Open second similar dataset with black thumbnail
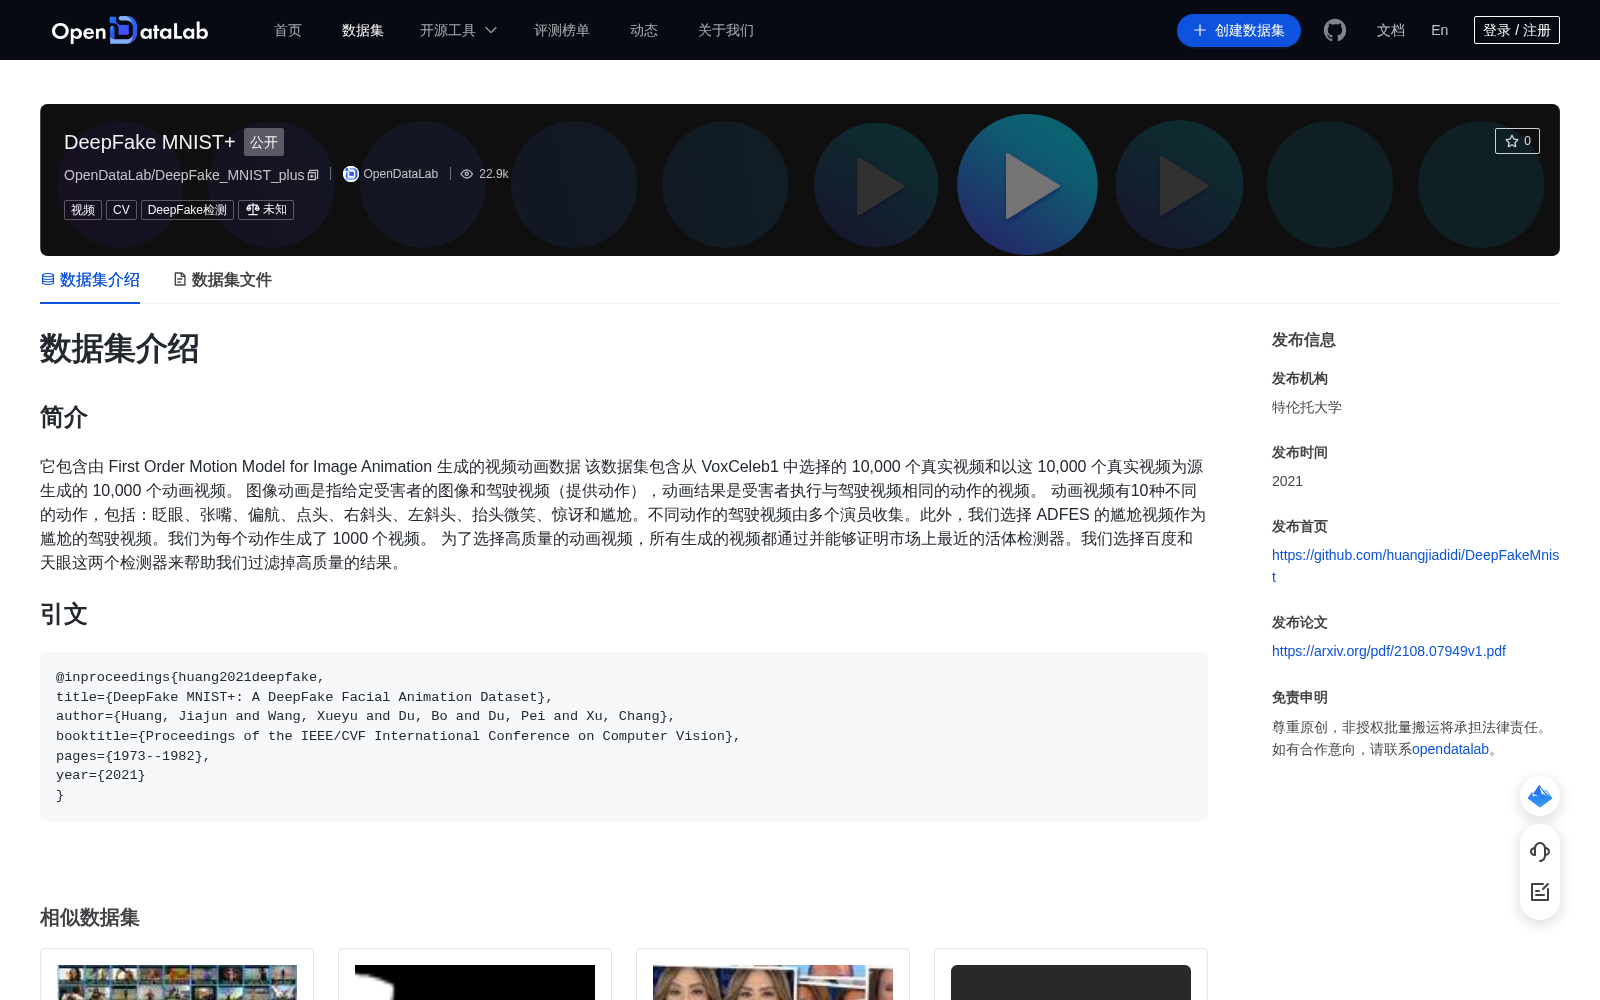 475,982
